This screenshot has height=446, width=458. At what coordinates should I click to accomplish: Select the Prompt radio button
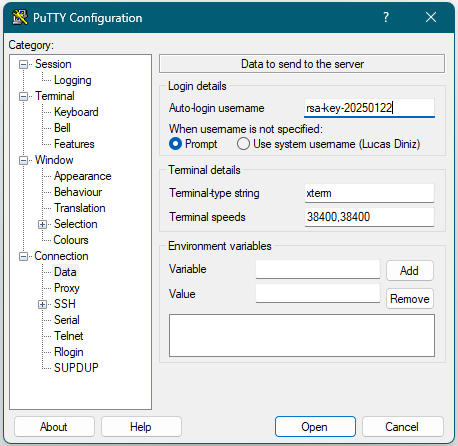(x=175, y=144)
